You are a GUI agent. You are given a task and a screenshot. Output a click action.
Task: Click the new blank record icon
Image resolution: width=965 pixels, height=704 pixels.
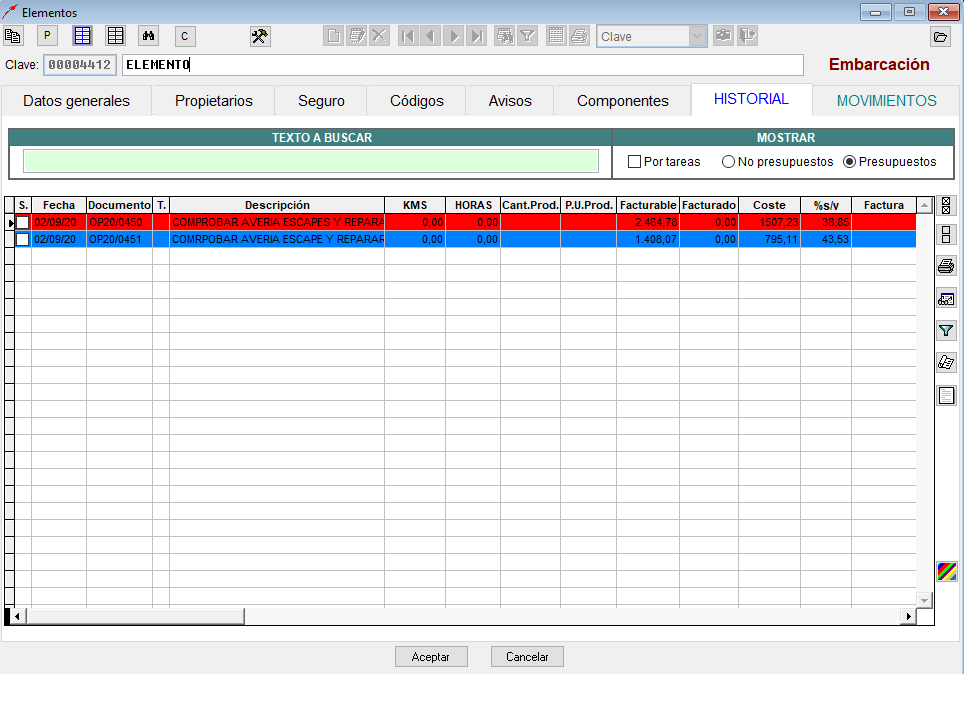[334, 36]
